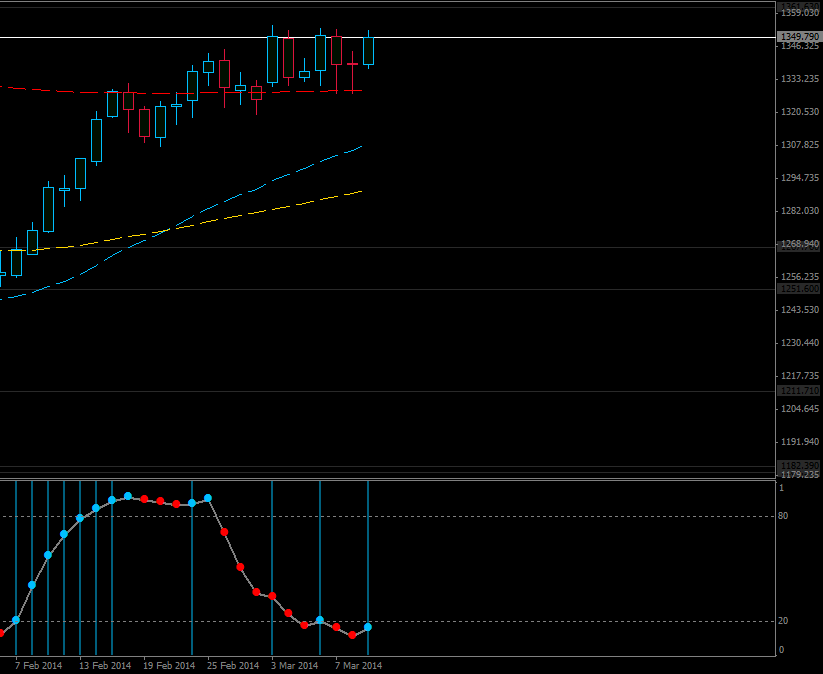Click the 1320.530 price axis label
823x674 pixels.
coord(800,112)
